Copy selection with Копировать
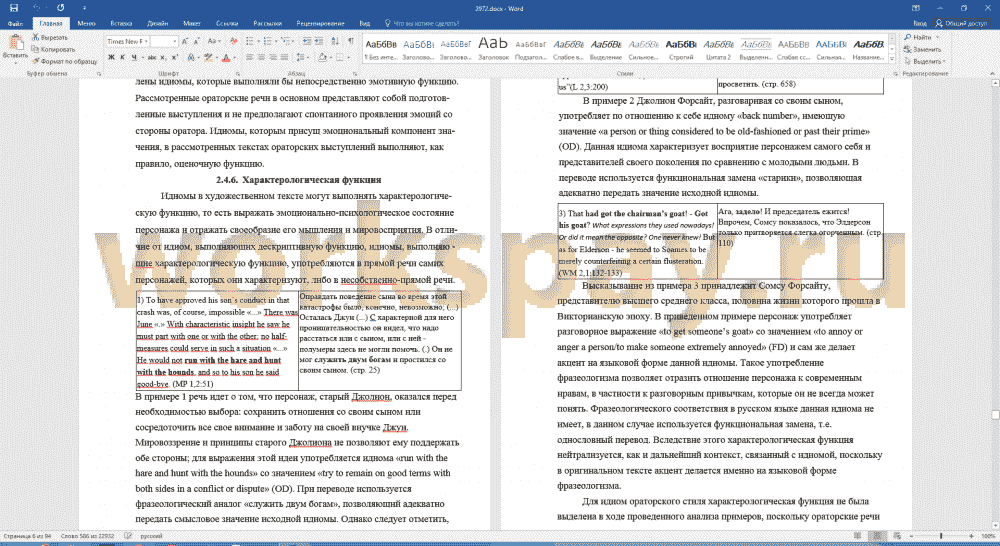Viewport: 1000px width, 546px height. pyautogui.click(x=54, y=49)
